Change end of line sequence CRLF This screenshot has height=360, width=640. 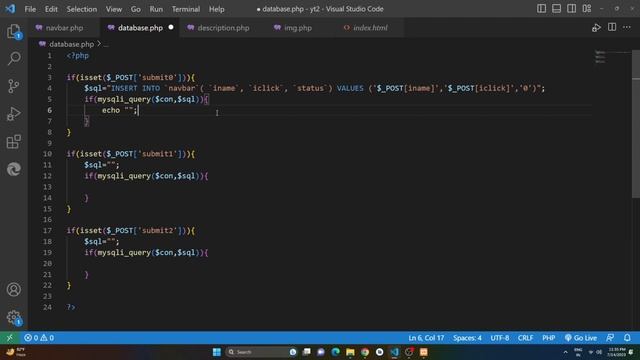point(525,338)
